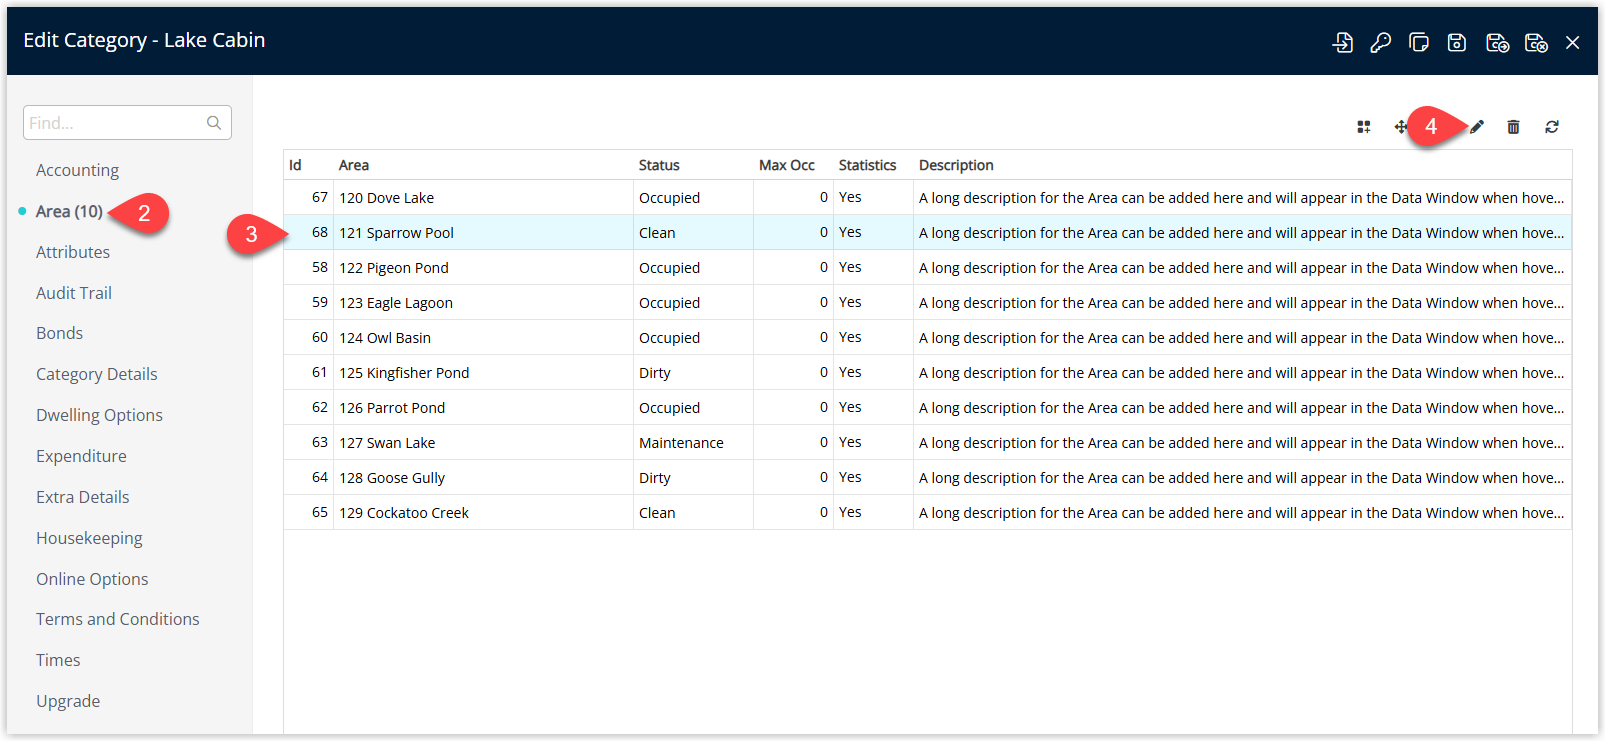Open Category Details
This screenshot has width=1606, height=742.
97,374
